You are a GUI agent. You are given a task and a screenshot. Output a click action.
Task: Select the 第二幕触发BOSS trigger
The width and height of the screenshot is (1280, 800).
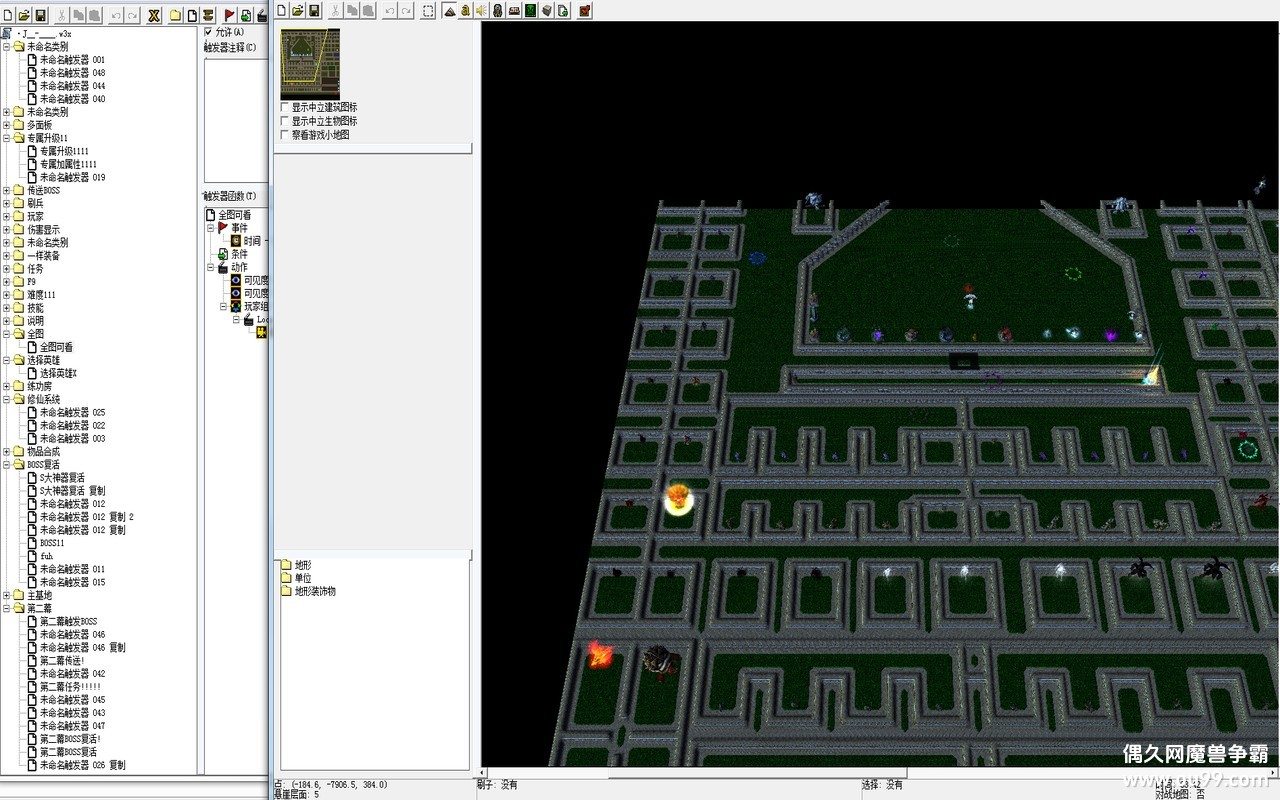click(68, 622)
